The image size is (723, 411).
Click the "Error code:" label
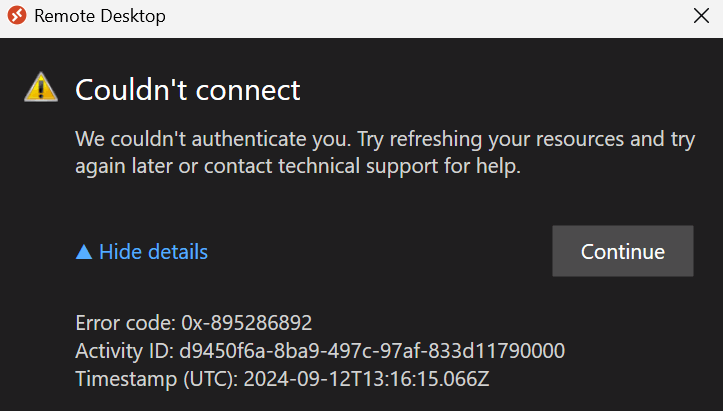pyautogui.click(x=125, y=323)
